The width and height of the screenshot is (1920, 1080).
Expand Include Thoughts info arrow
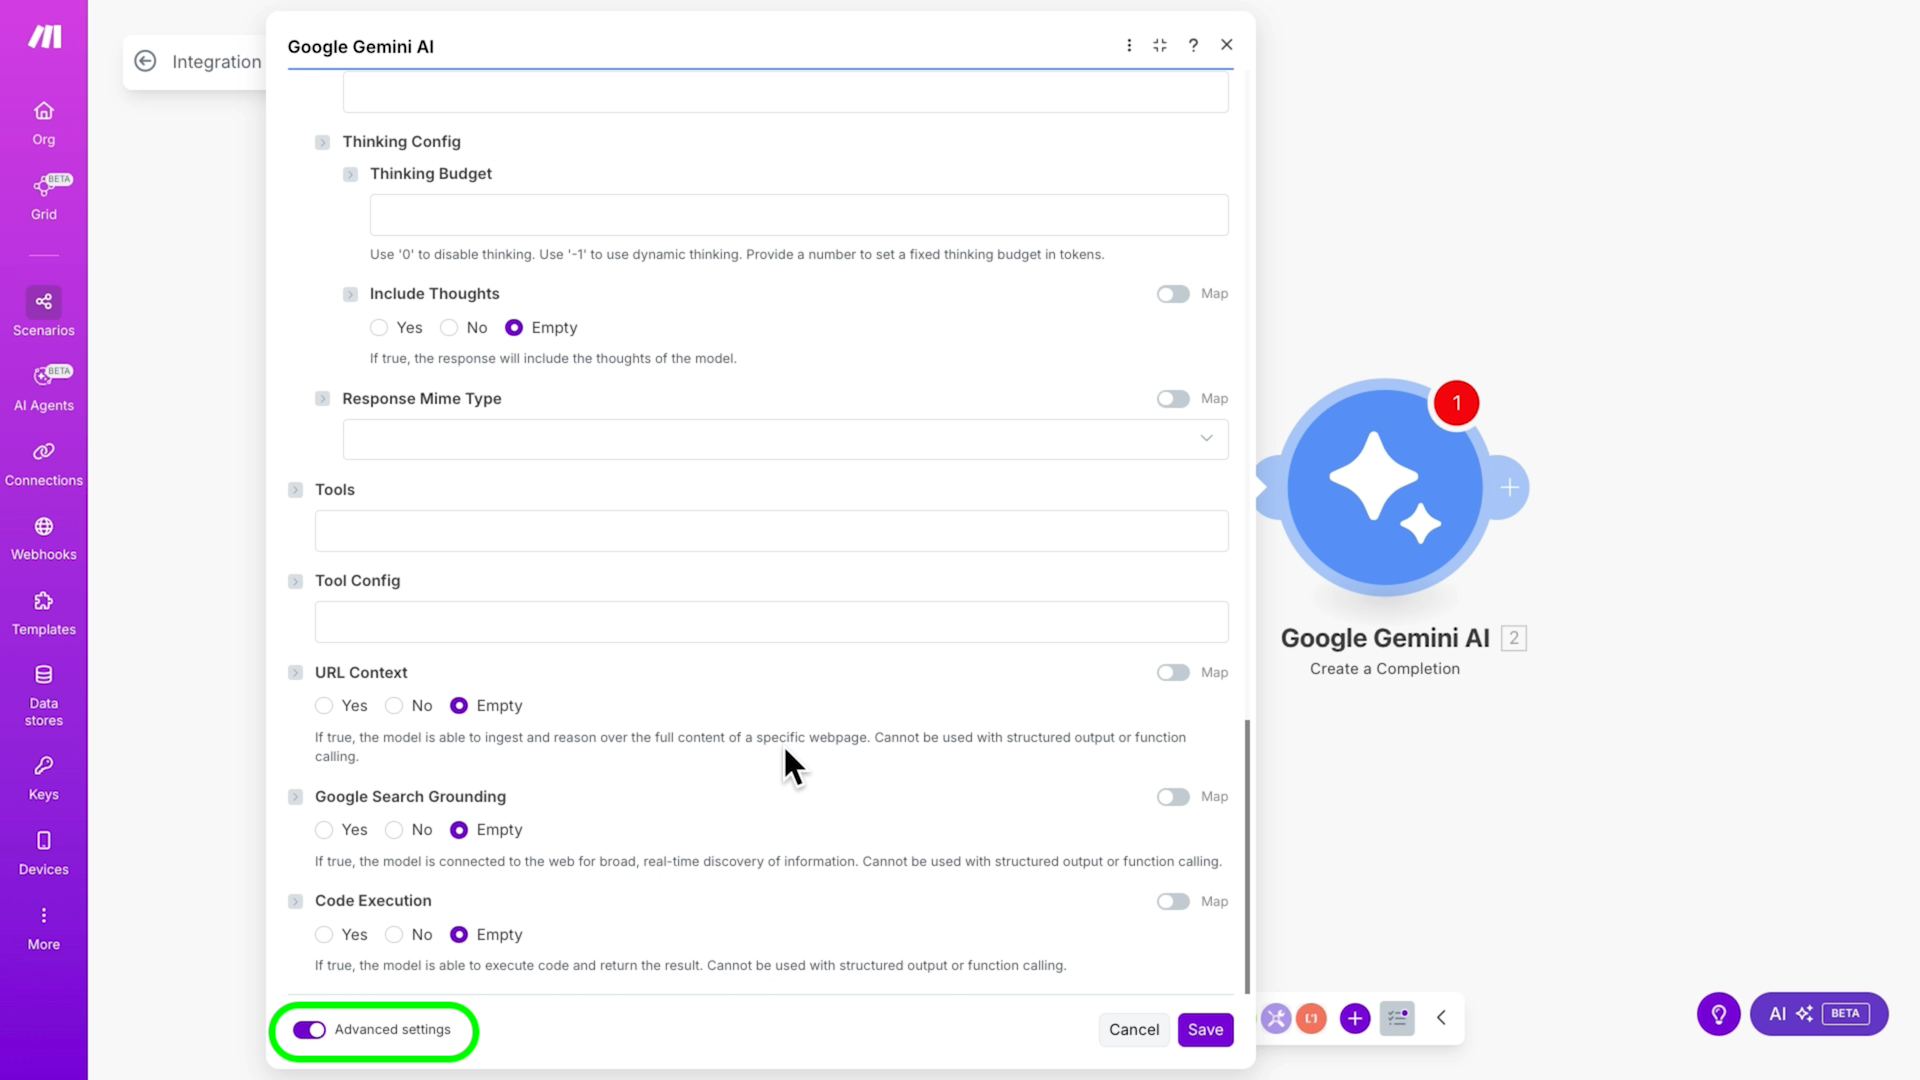tap(350, 295)
